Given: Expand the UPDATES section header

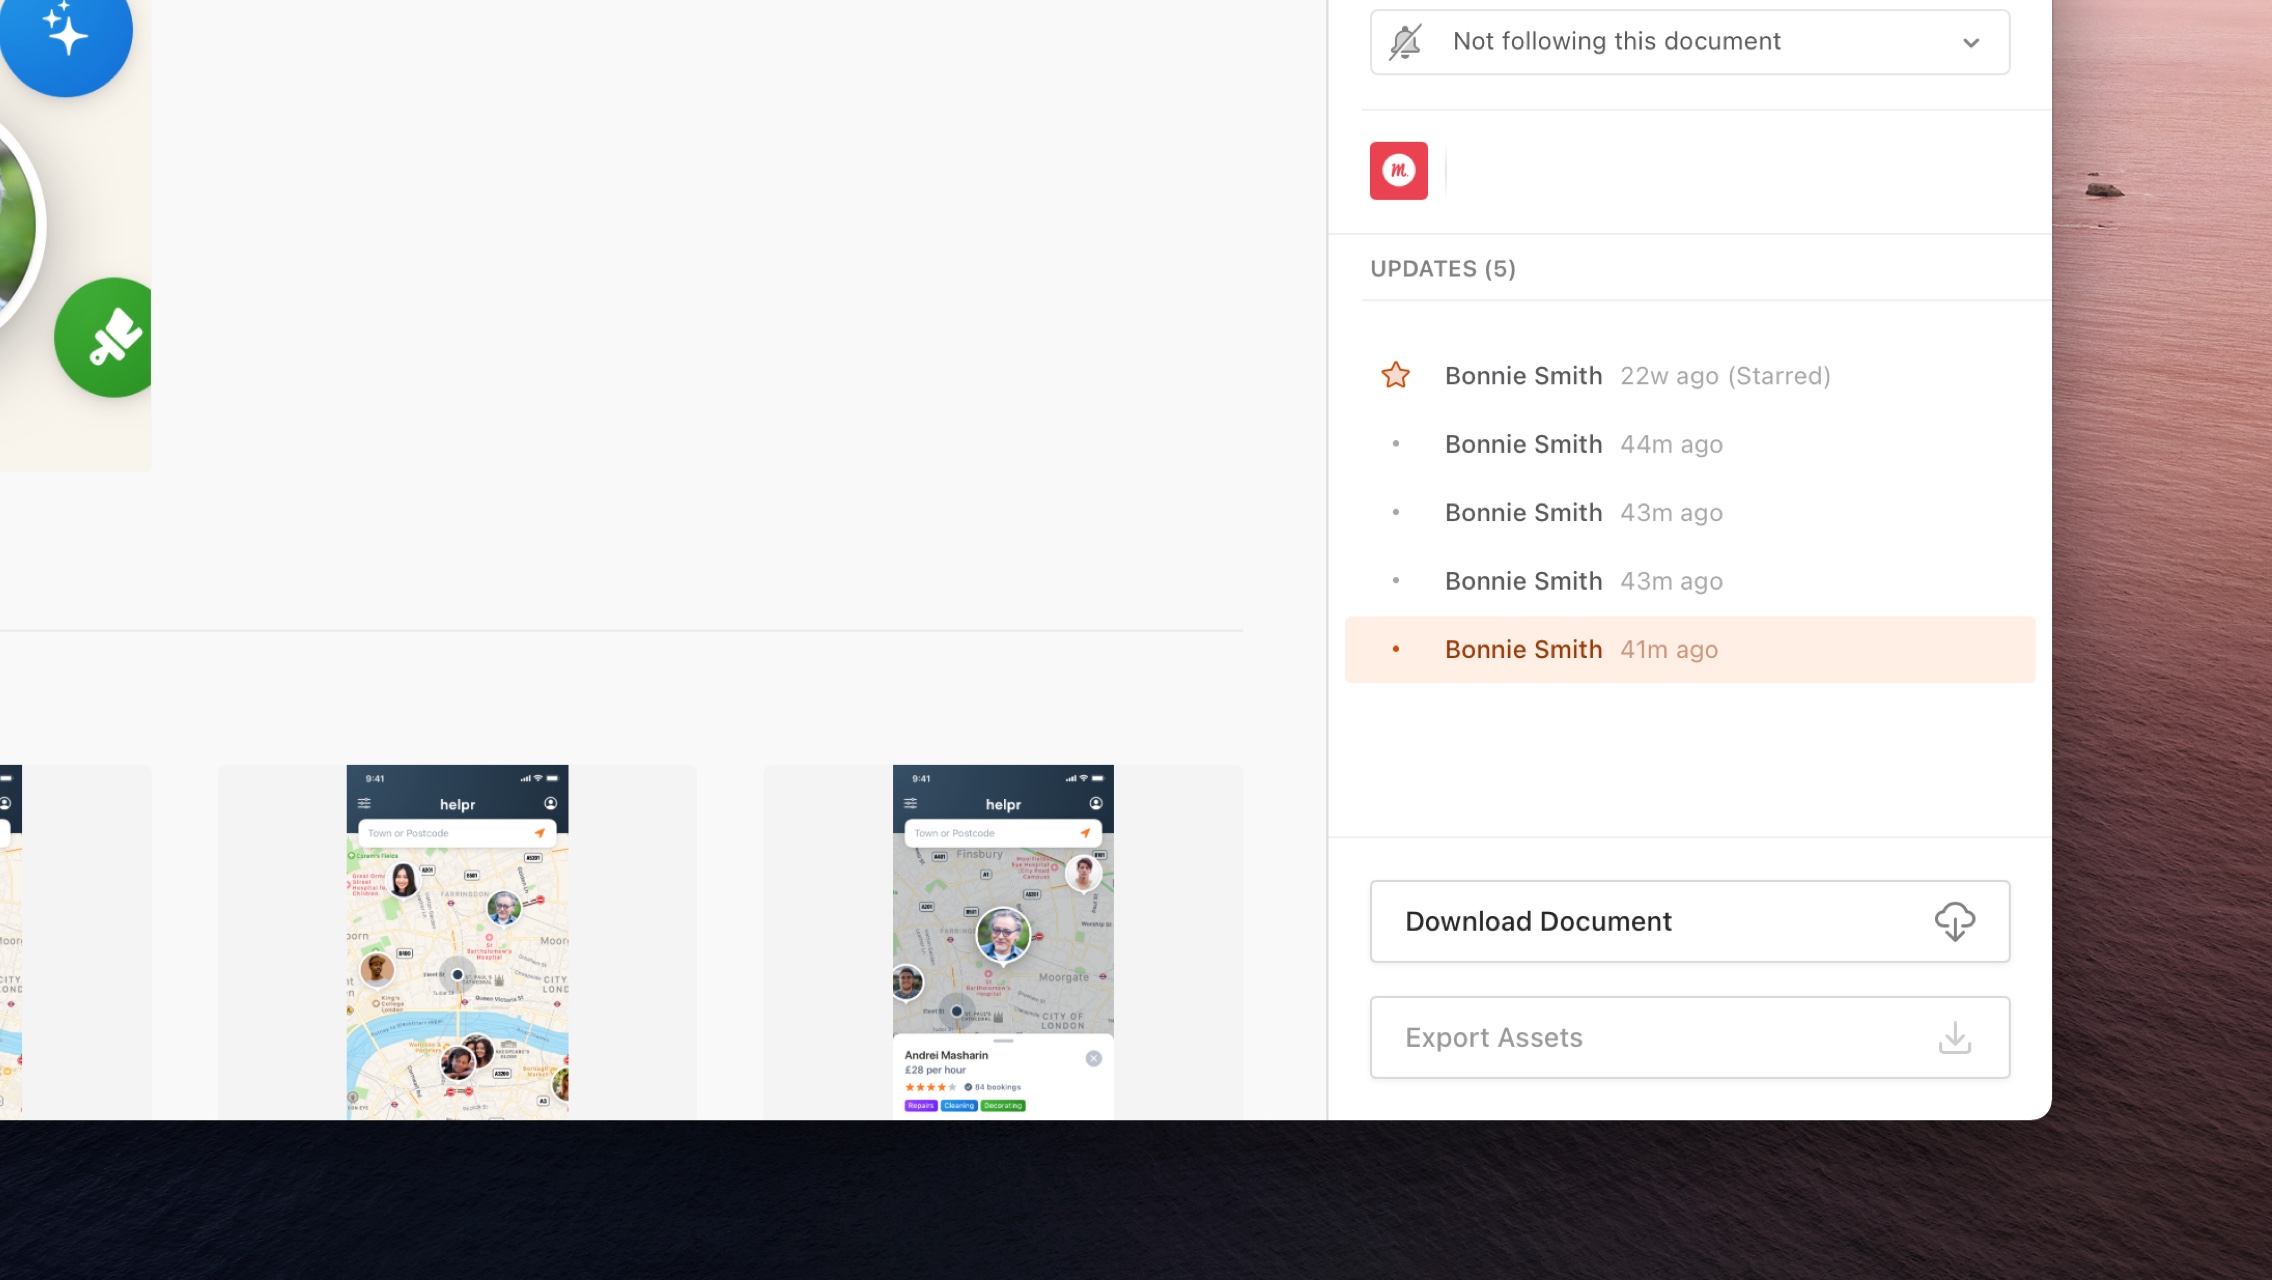Looking at the screenshot, I should coord(1442,267).
